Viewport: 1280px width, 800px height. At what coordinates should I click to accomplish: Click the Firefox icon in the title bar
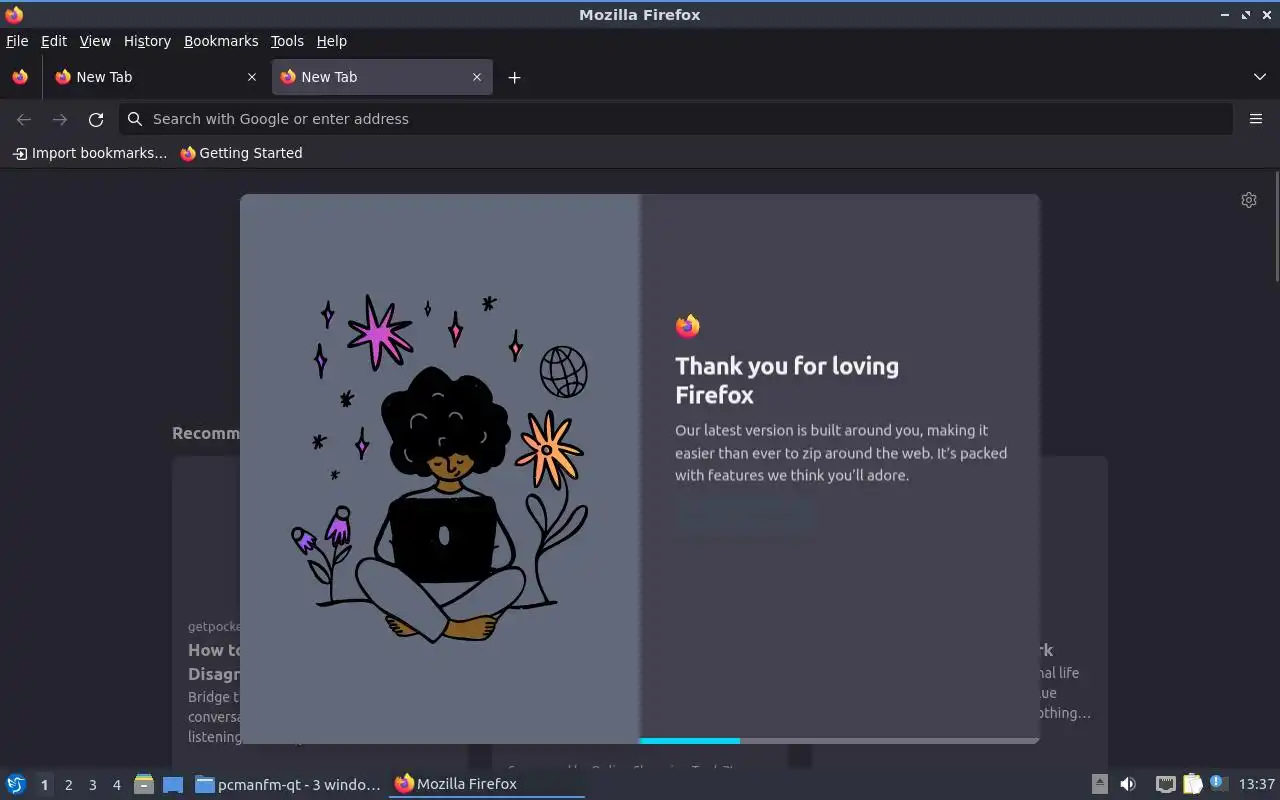point(14,15)
